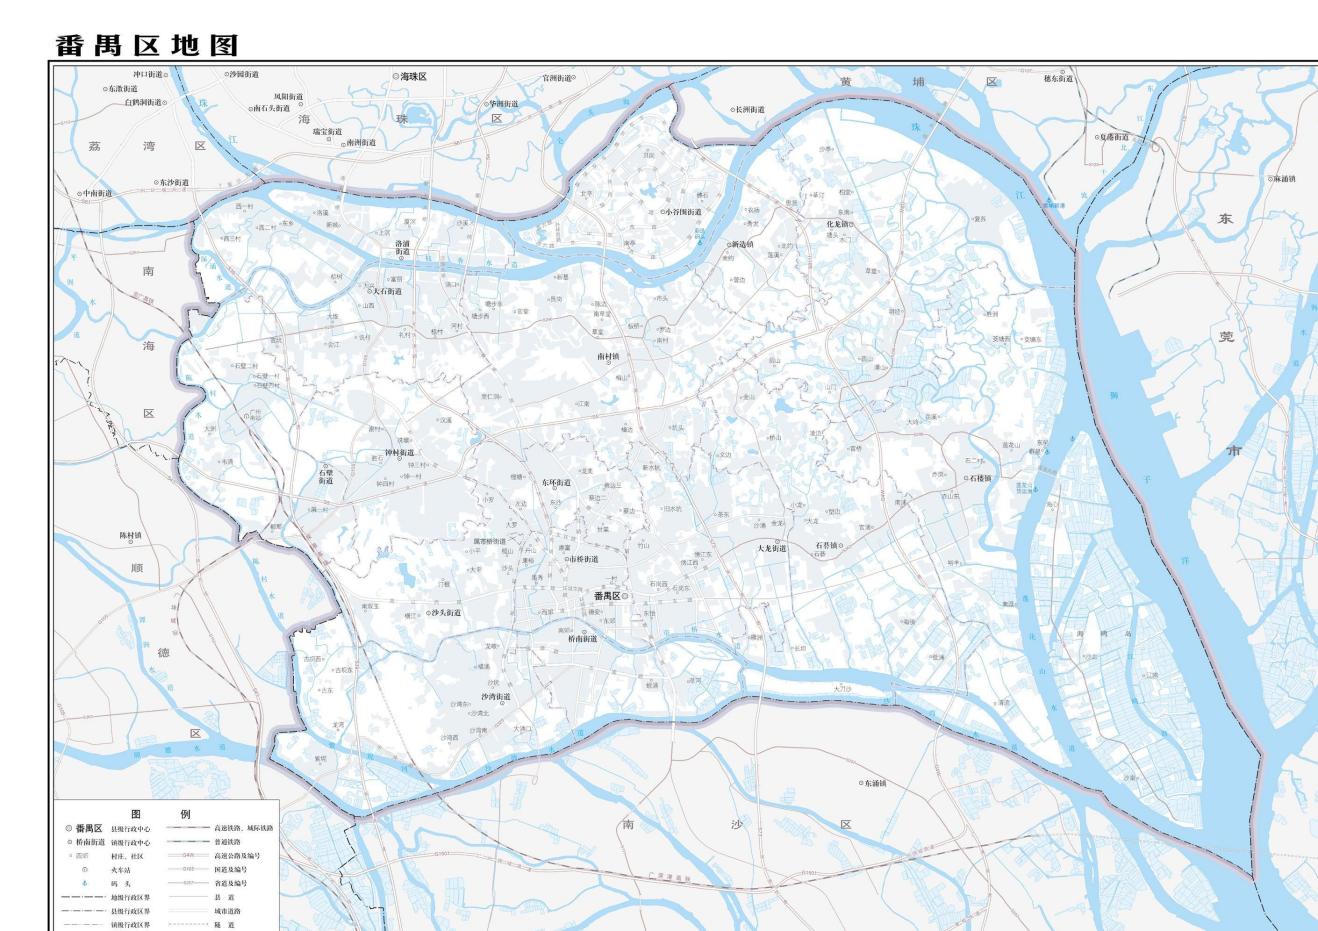Select the 县级行政中心 legend text
This screenshot has height=931, width=1318.
(131, 829)
